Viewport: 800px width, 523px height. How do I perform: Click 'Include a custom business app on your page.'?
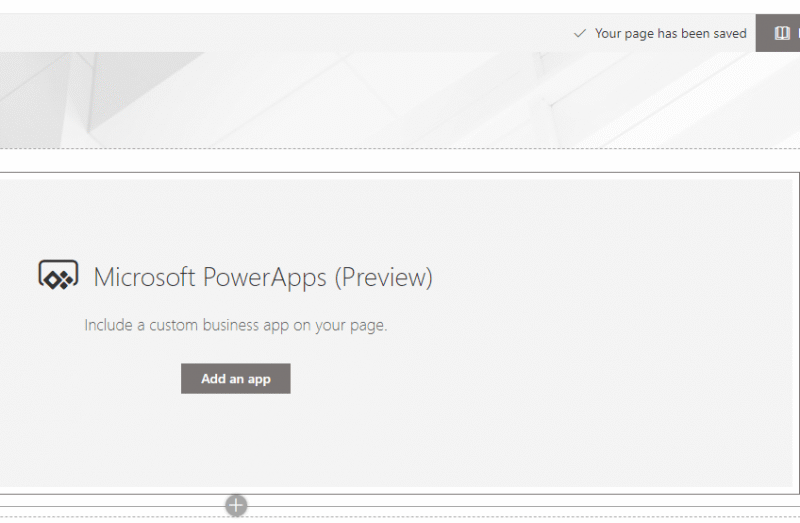tap(236, 325)
